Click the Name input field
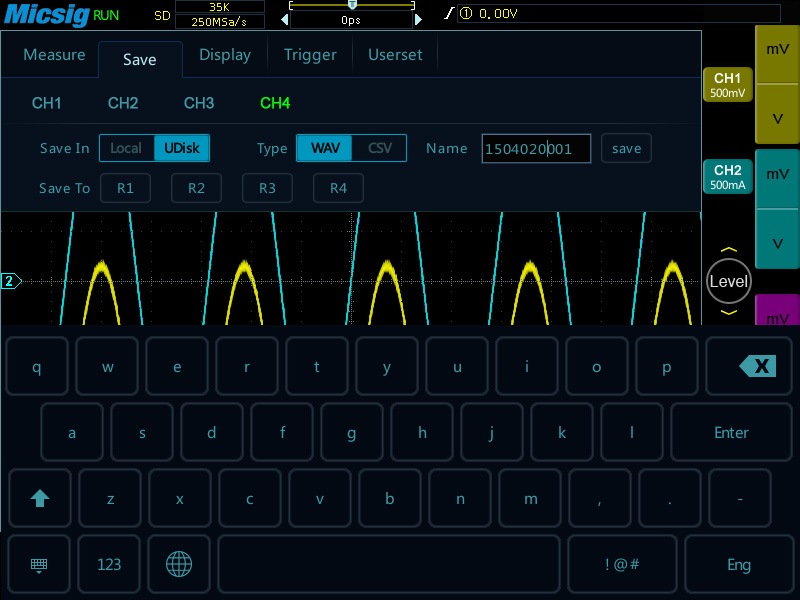This screenshot has width=800, height=600. (x=536, y=148)
